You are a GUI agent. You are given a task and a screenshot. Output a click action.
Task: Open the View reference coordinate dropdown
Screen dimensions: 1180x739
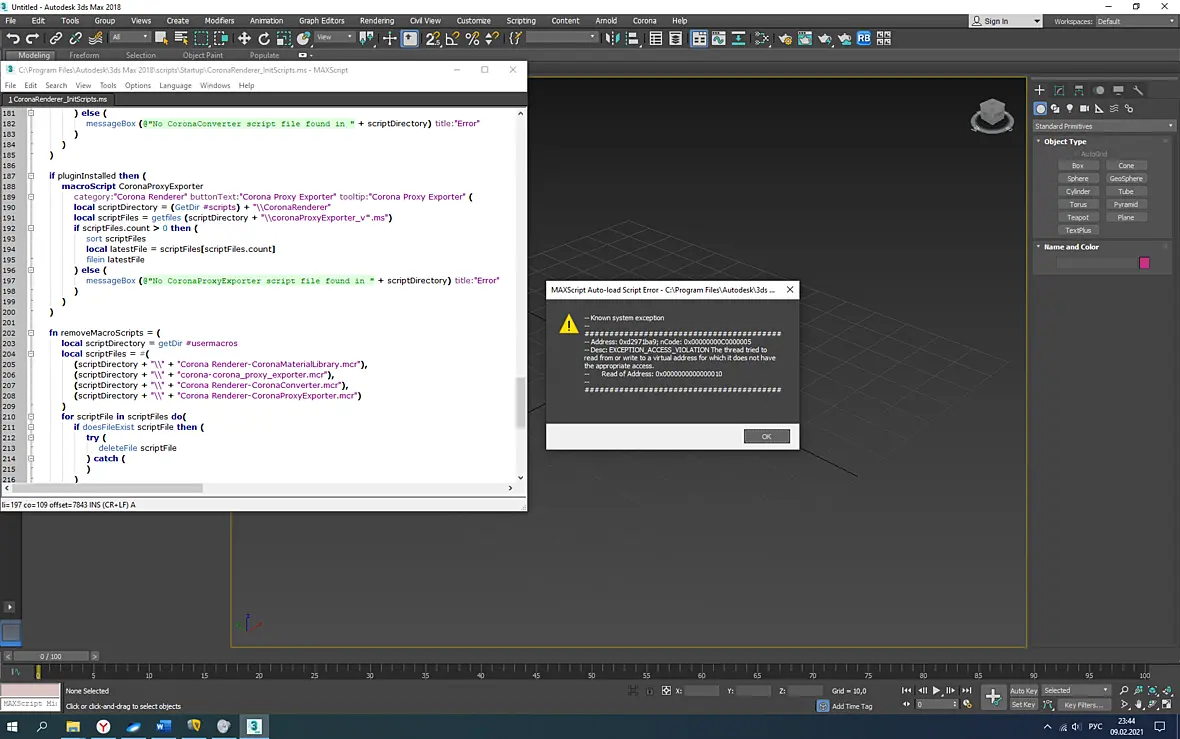click(x=335, y=37)
